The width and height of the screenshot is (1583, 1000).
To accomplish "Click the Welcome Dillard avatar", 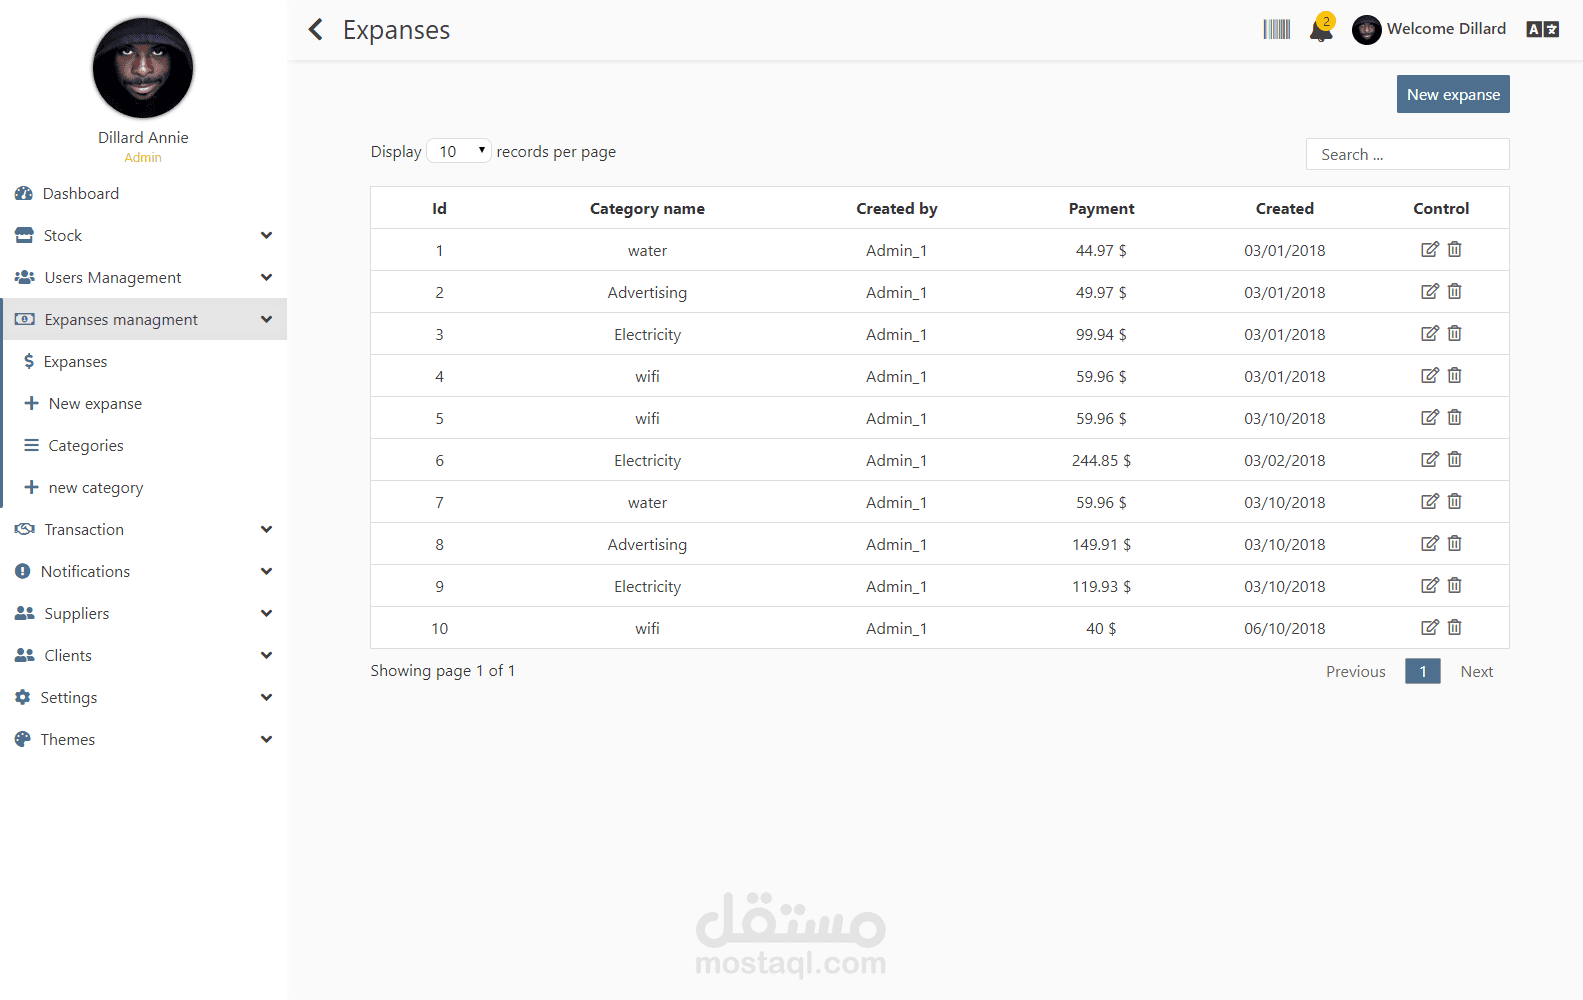I will point(1367,30).
